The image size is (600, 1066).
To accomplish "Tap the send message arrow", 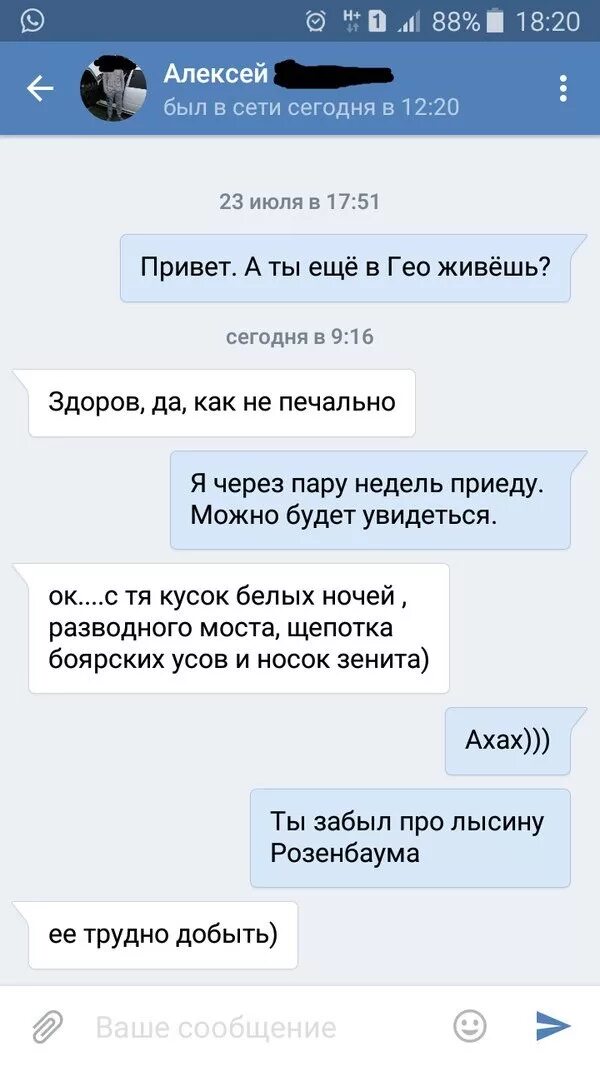I will tap(553, 1026).
